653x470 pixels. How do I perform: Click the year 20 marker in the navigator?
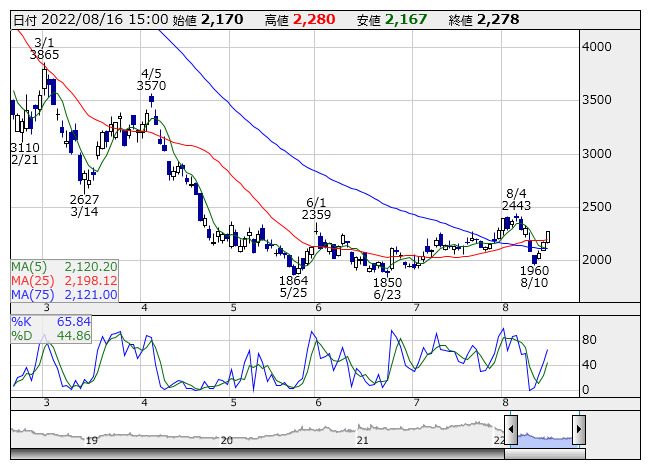(x=227, y=440)
